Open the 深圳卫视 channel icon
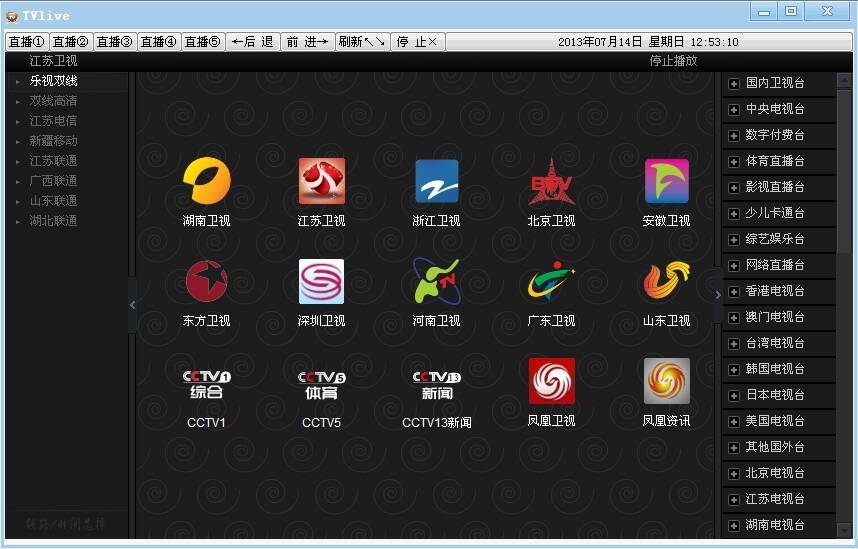The height and width of the screenshot is (549, 858). click(x=321, y=281)
